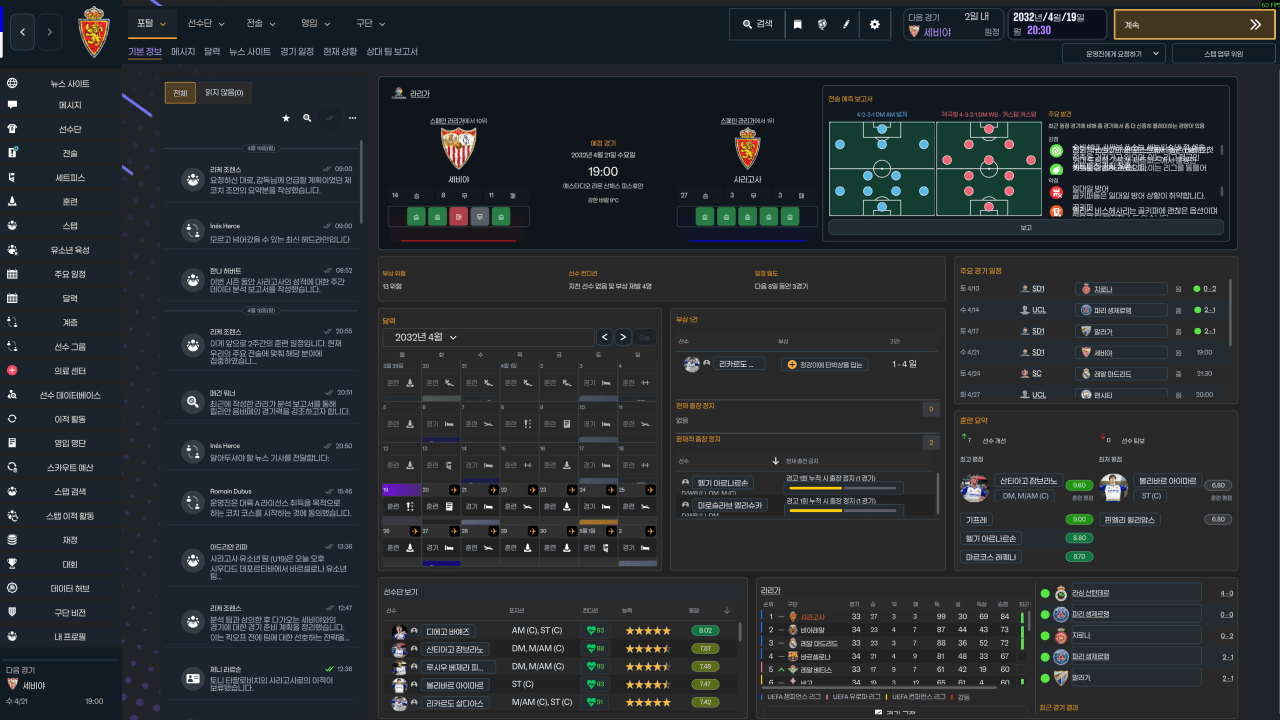Click red cross icon beside 의료 센터
This screenshot has height=720, width=1280.
point(12,370)
